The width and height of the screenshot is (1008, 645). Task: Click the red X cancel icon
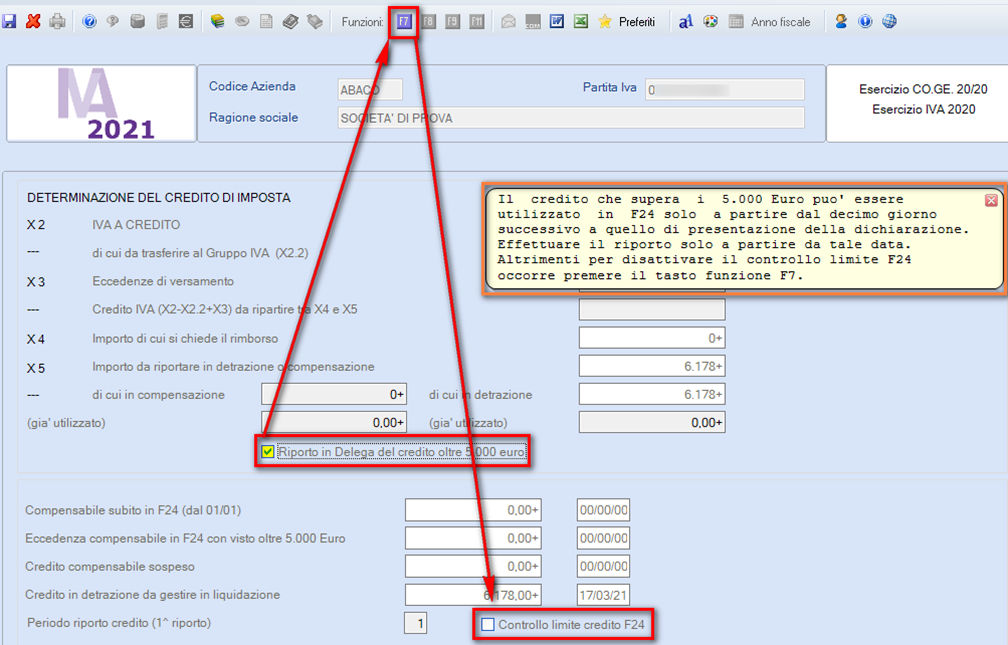click(x=33, y=21)
